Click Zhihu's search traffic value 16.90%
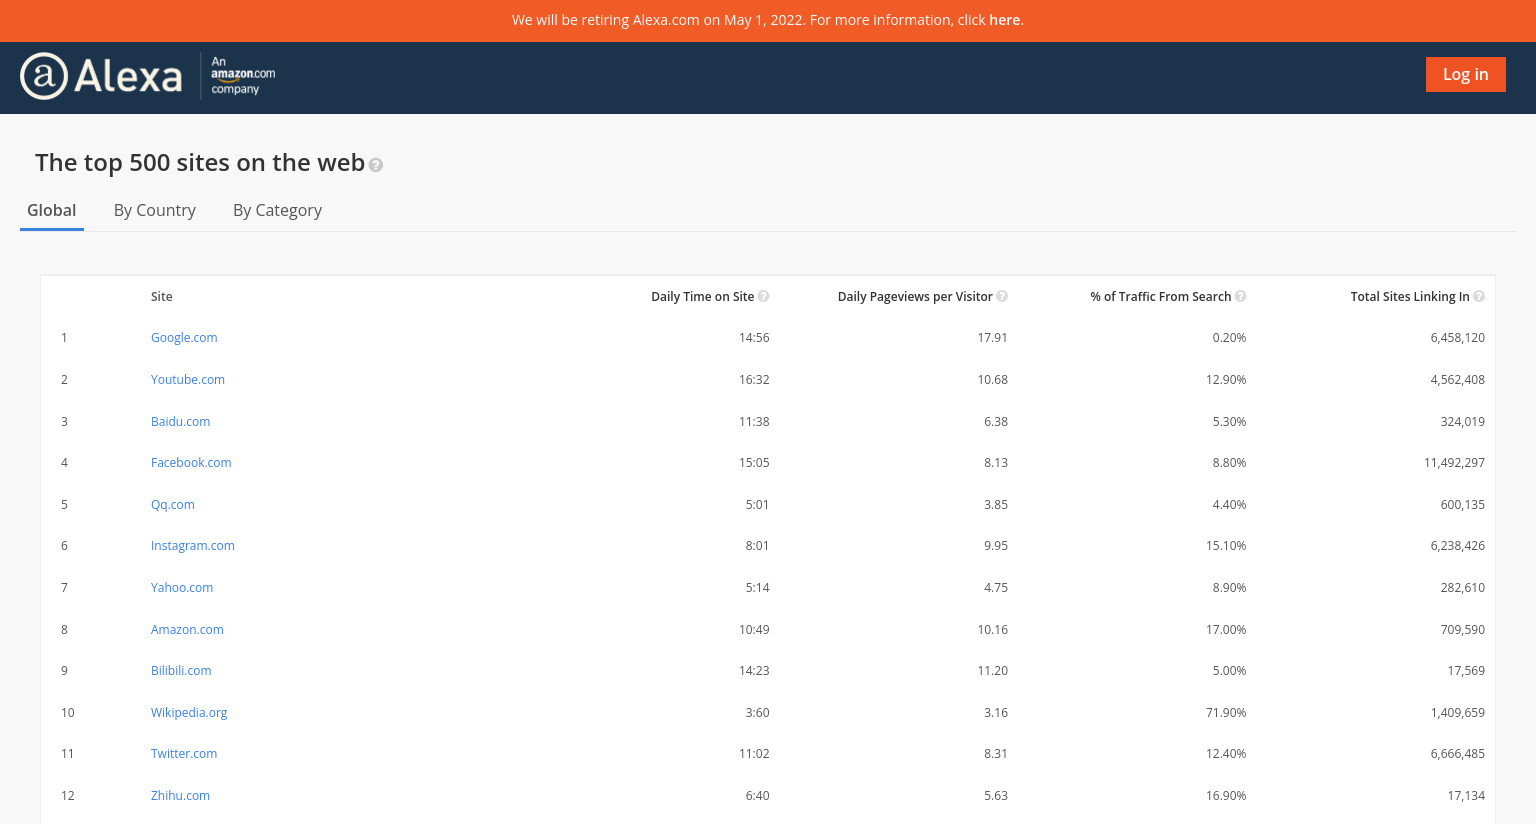The height and width of the screenshot is (824, 1536). point(1226,796)
